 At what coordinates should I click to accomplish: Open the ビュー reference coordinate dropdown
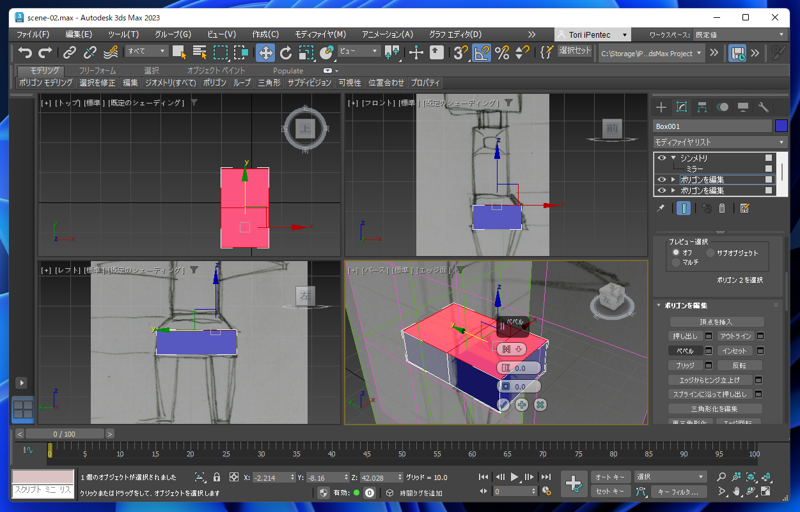pyautogui.click(x=359, y=51)
